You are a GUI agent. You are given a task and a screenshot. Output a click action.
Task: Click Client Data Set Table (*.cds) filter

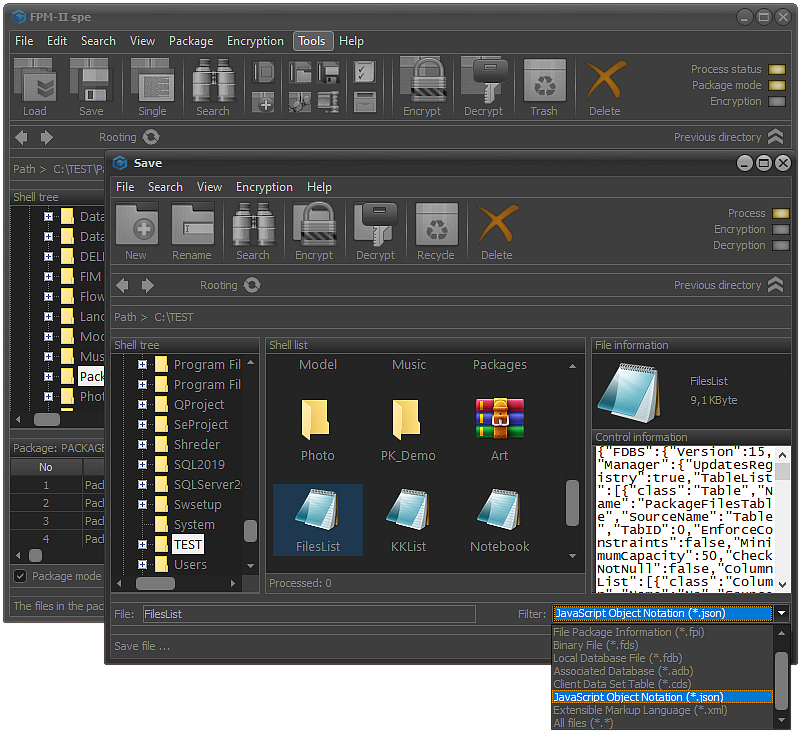click(663, 684)
